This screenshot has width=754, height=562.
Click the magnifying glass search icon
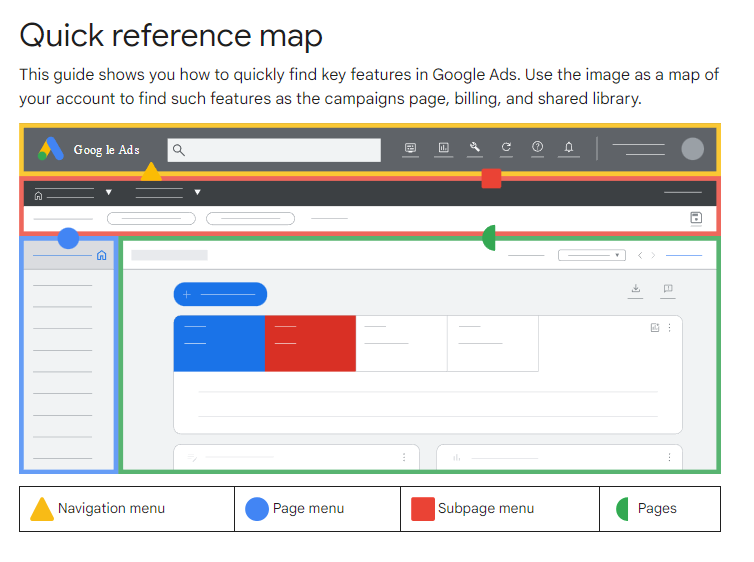[x=179, y=150]
